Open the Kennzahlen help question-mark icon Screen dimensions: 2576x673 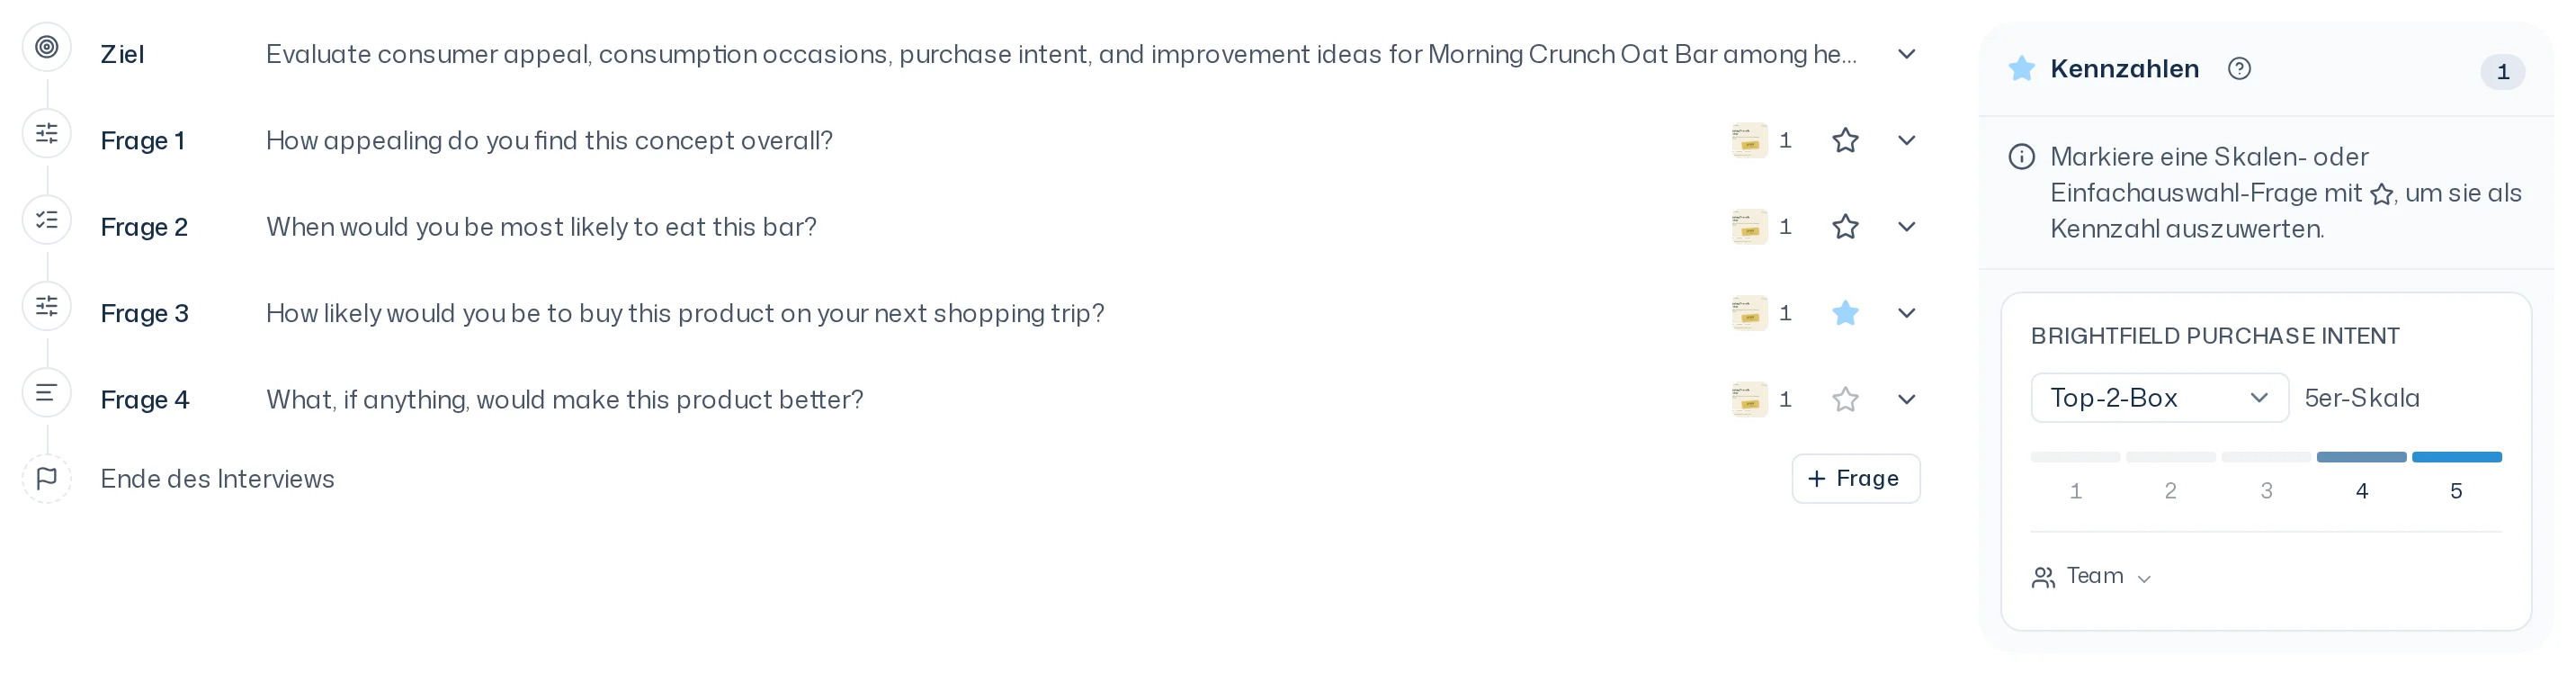(x=2239, y=69)
